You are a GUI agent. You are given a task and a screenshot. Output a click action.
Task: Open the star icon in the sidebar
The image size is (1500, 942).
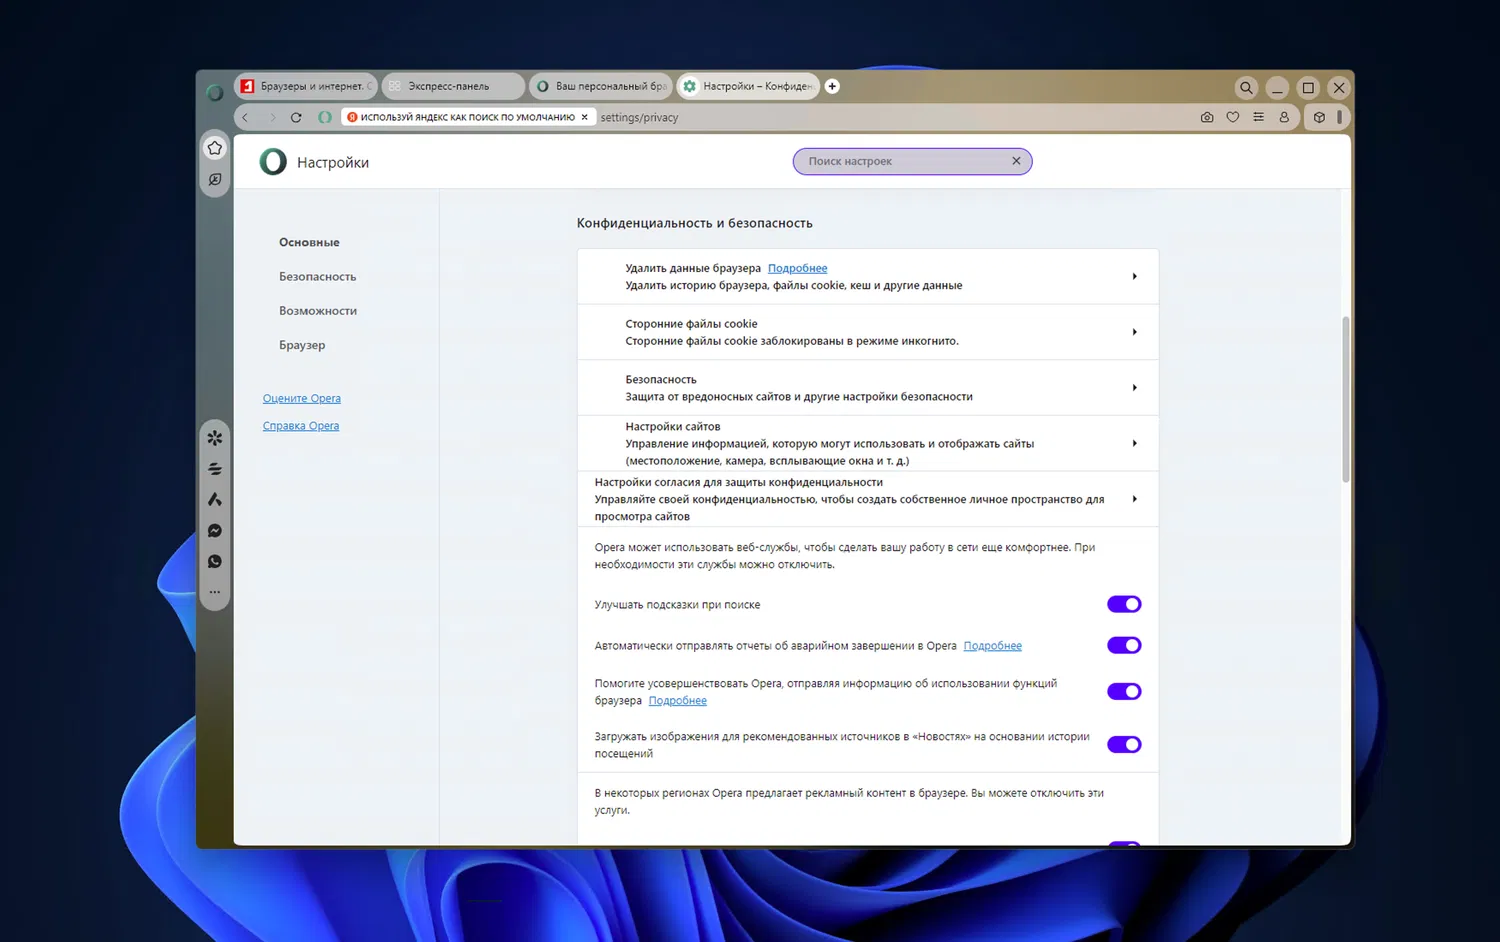(215, 148)
